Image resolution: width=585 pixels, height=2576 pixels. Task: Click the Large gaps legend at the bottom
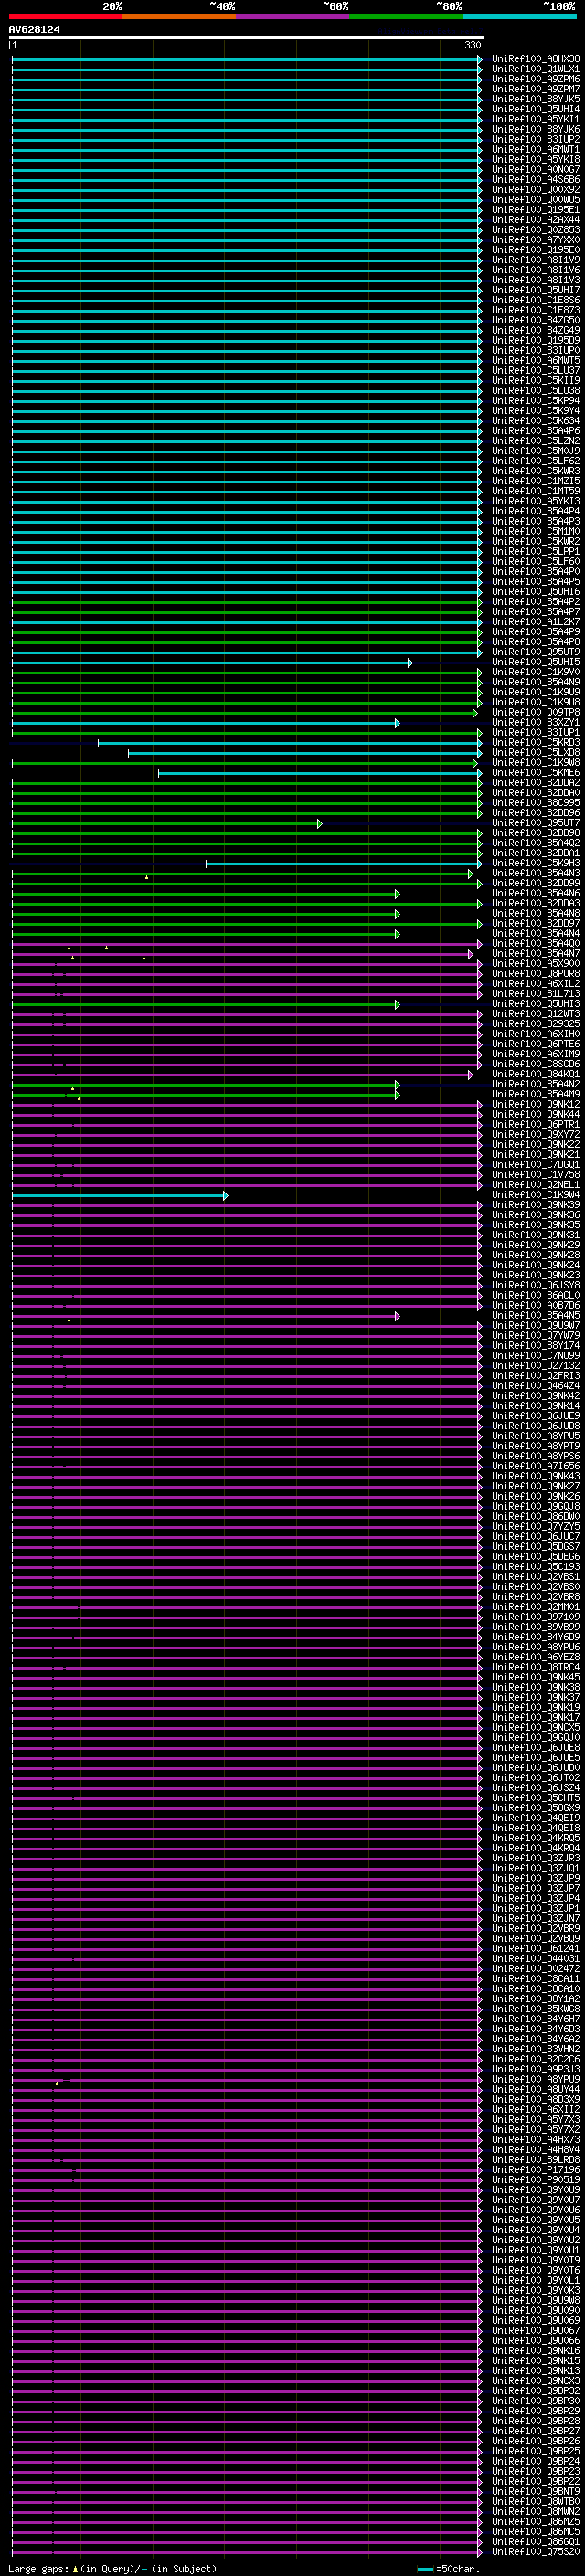click(x=112, y=2569)
